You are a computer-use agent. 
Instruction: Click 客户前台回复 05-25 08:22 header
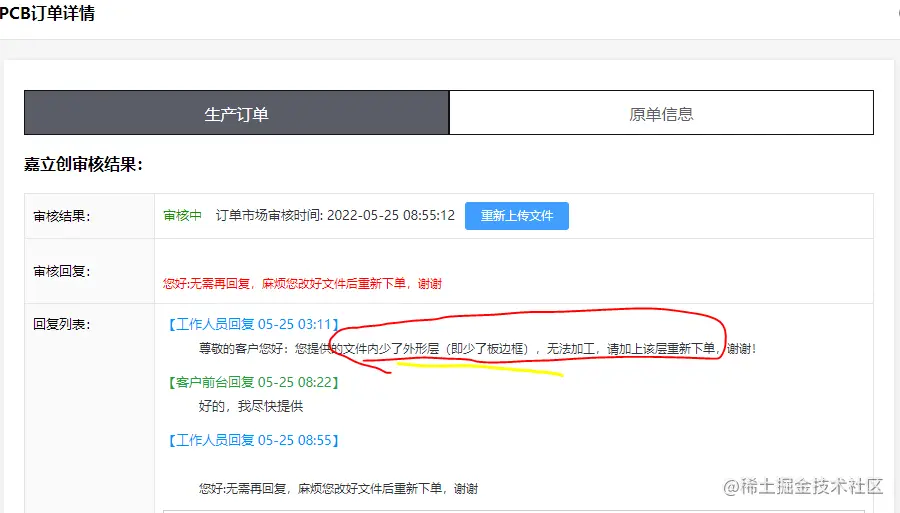pos(253,382)
